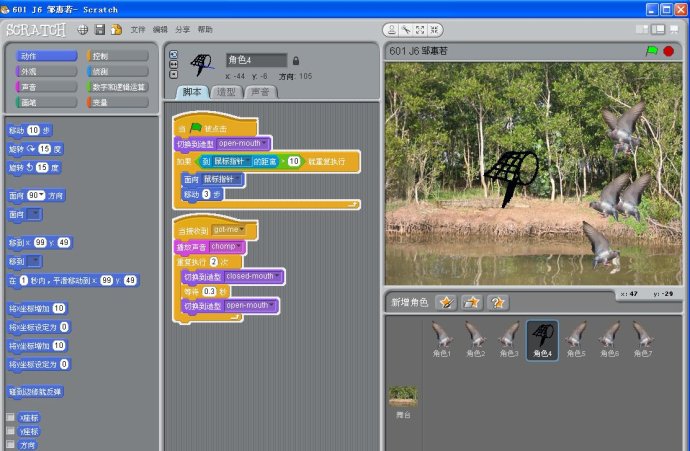The height and width of the screenshot is (451, 690).
Task: Select 角色4 net sprite thumbnail
Action: (543, 340)
